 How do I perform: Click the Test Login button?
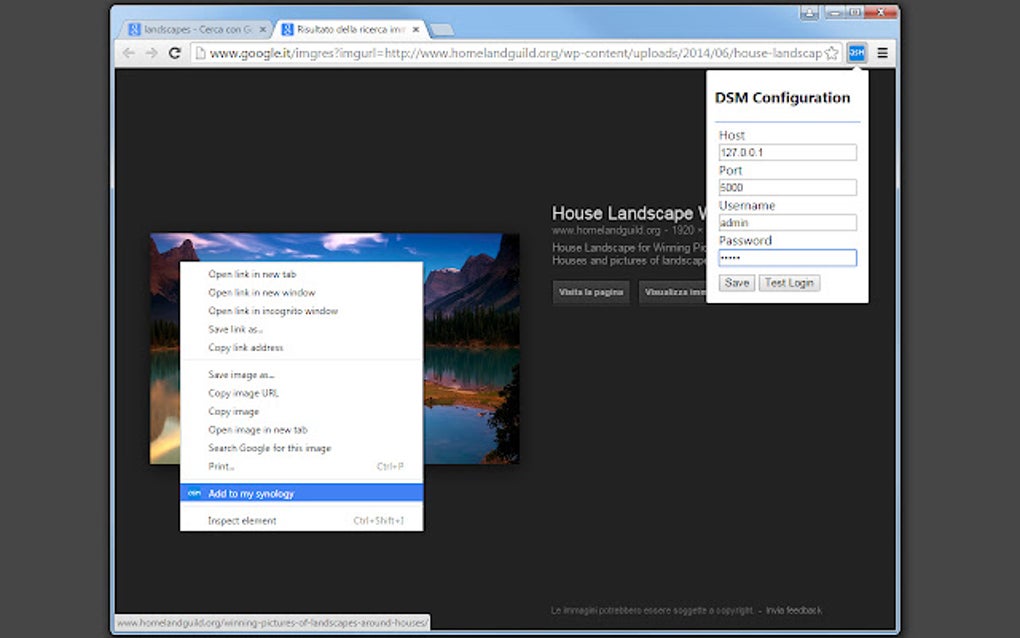[789, 283]
